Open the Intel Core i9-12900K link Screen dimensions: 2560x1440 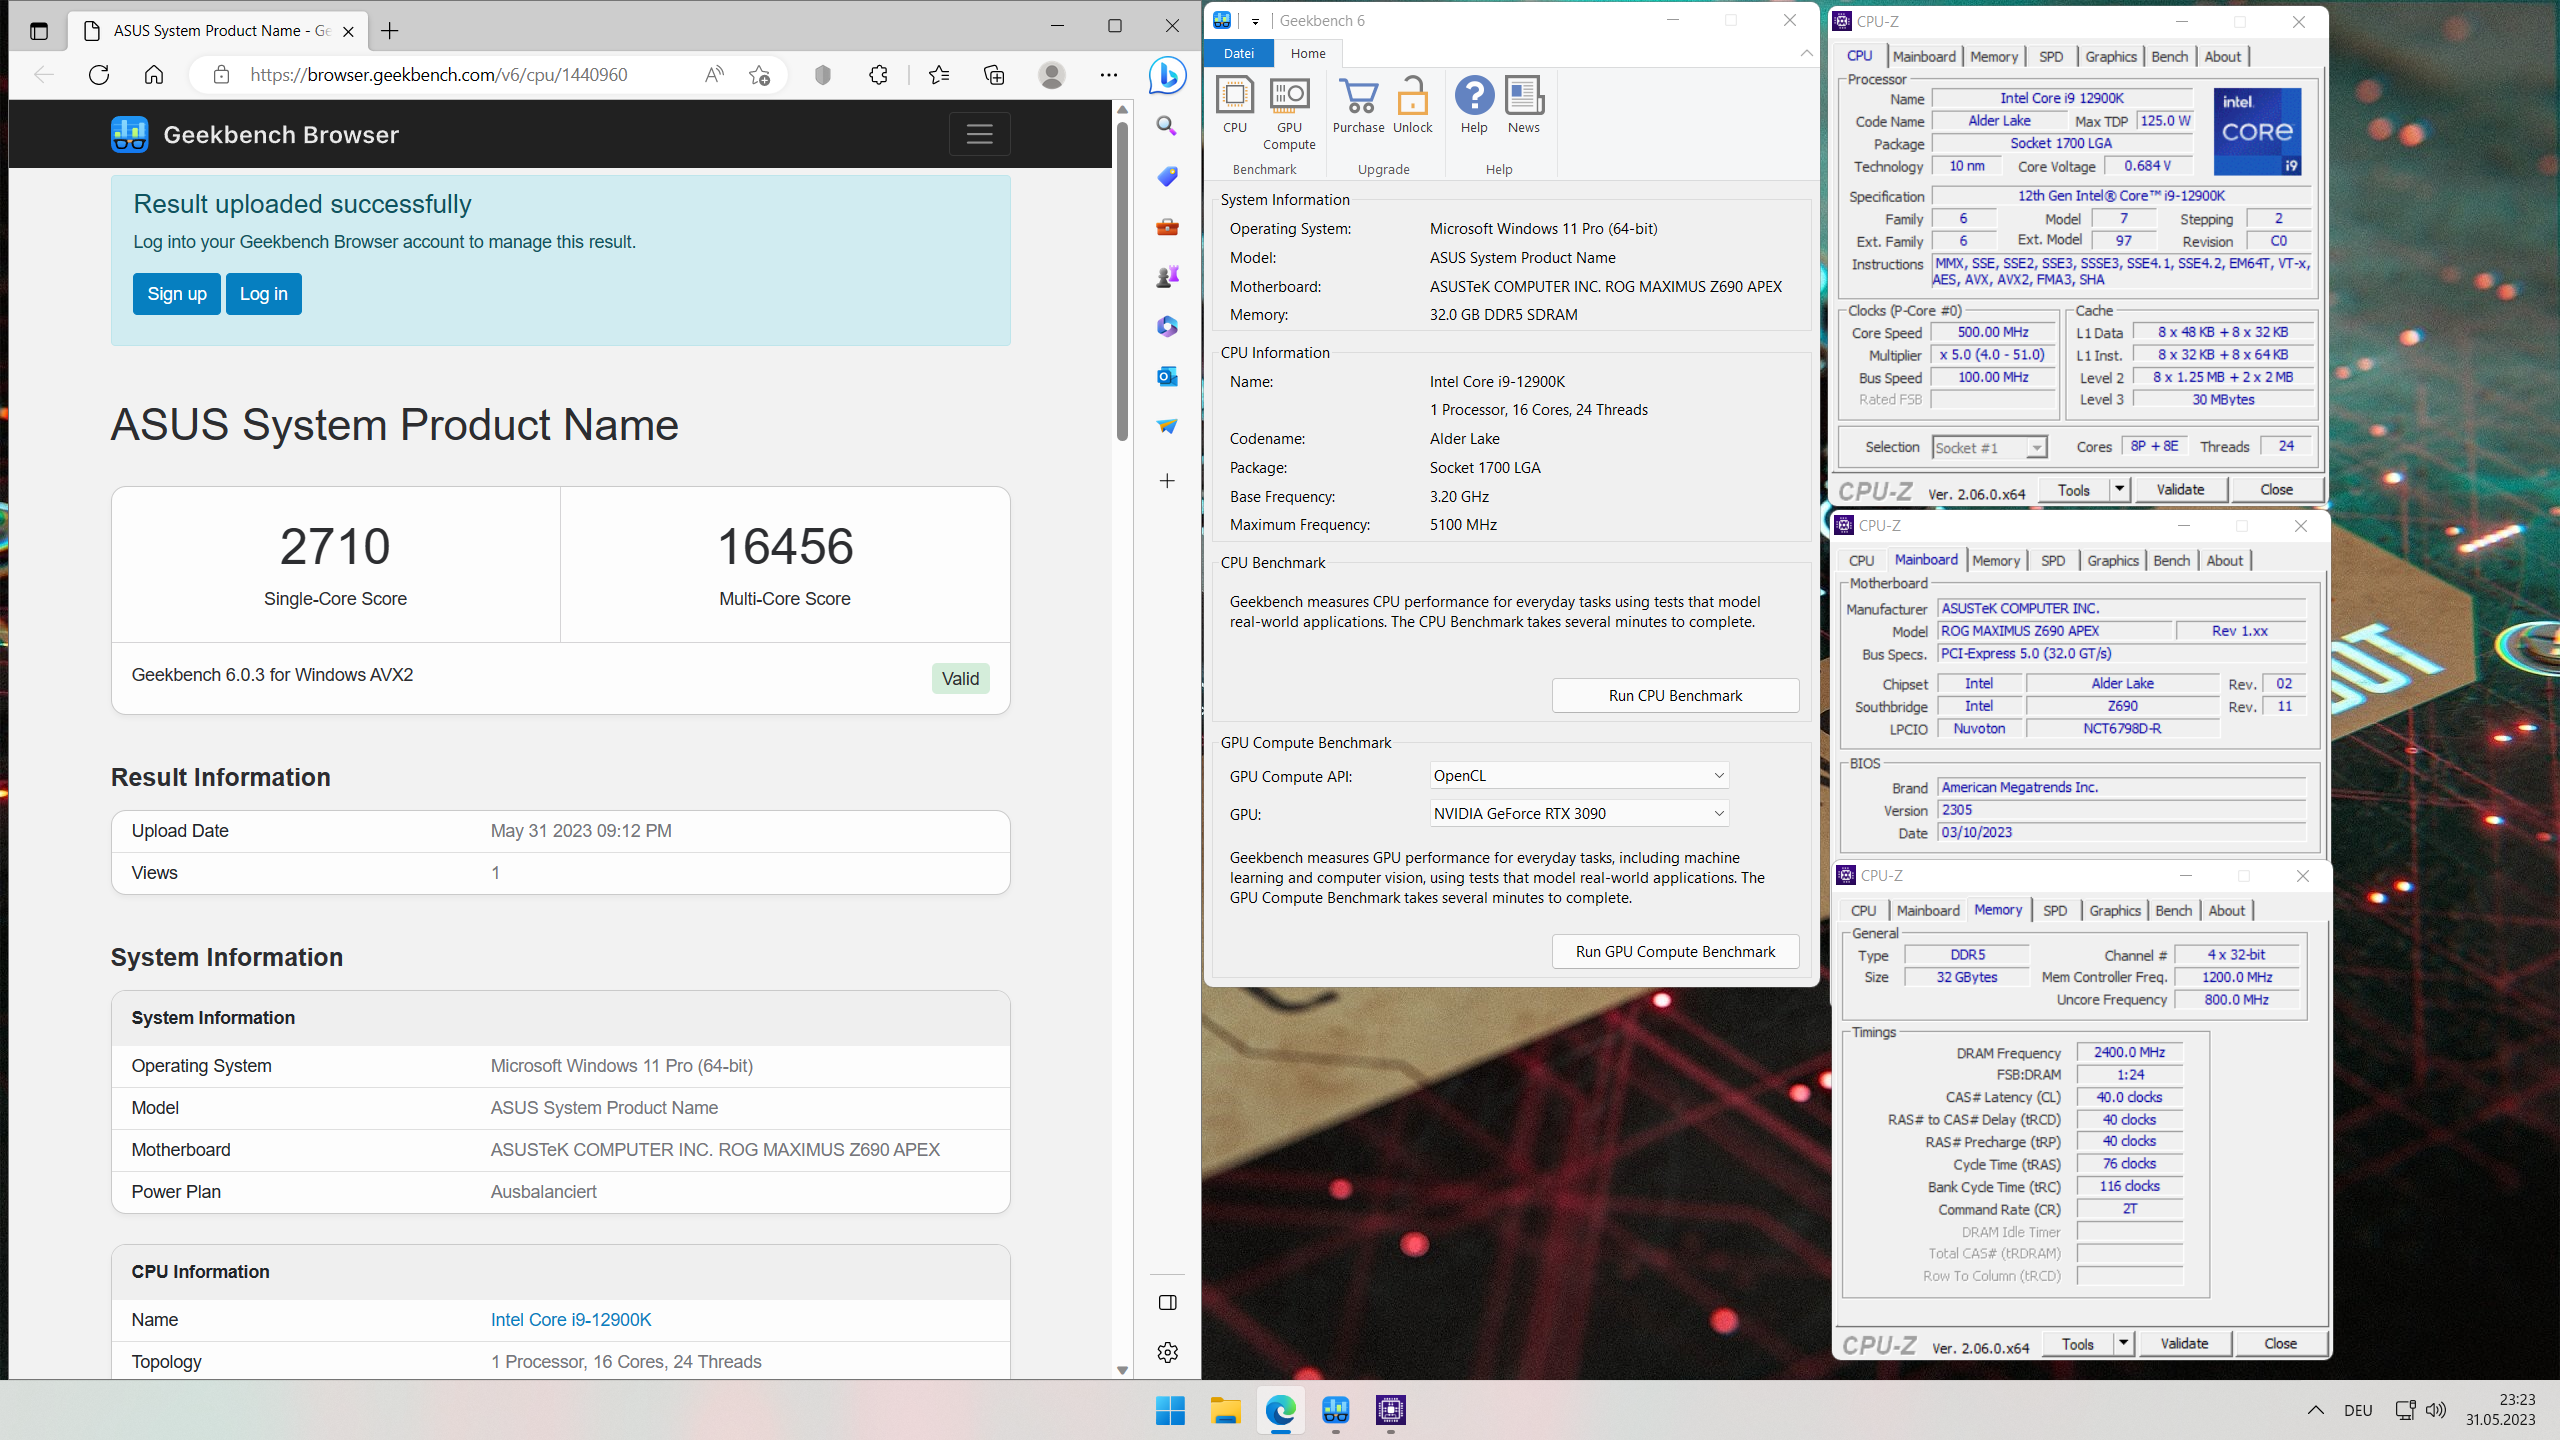571,1320
